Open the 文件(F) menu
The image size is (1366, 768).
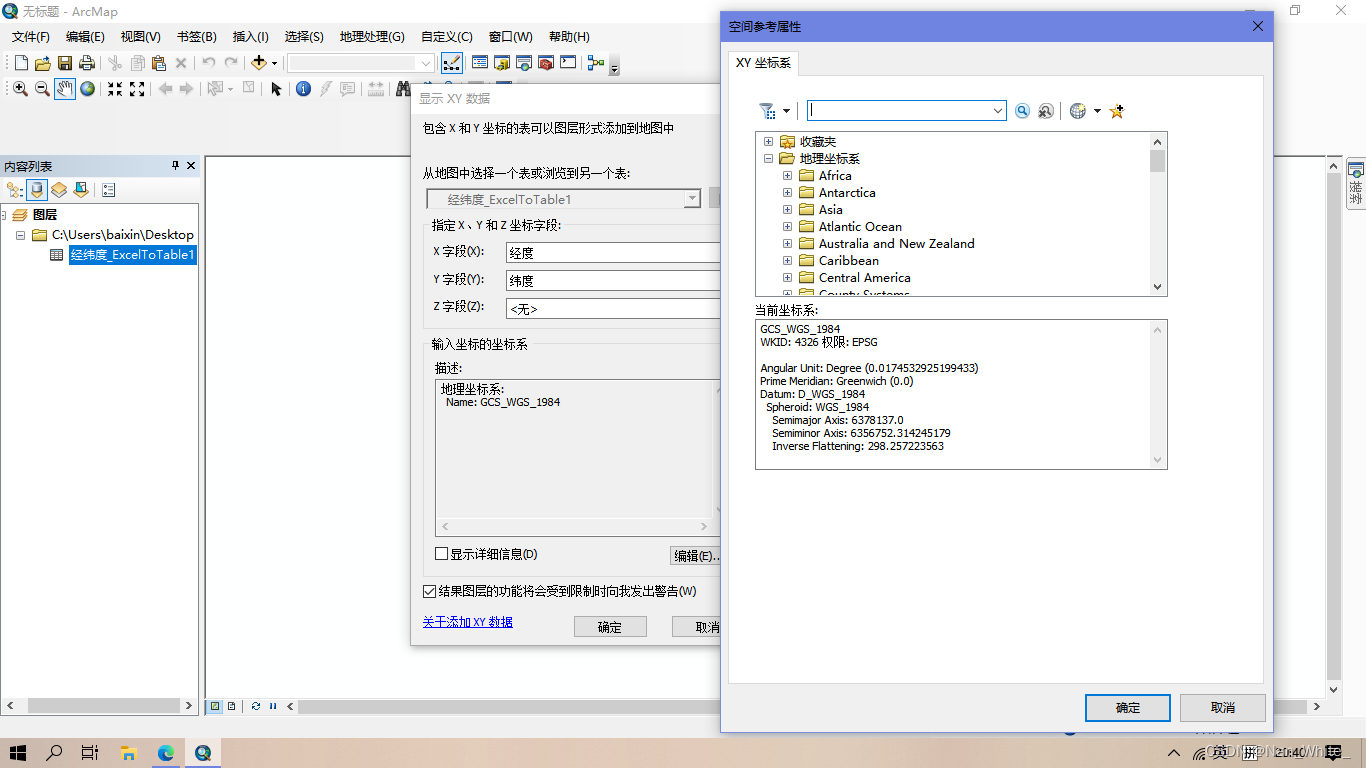(31, 37)
